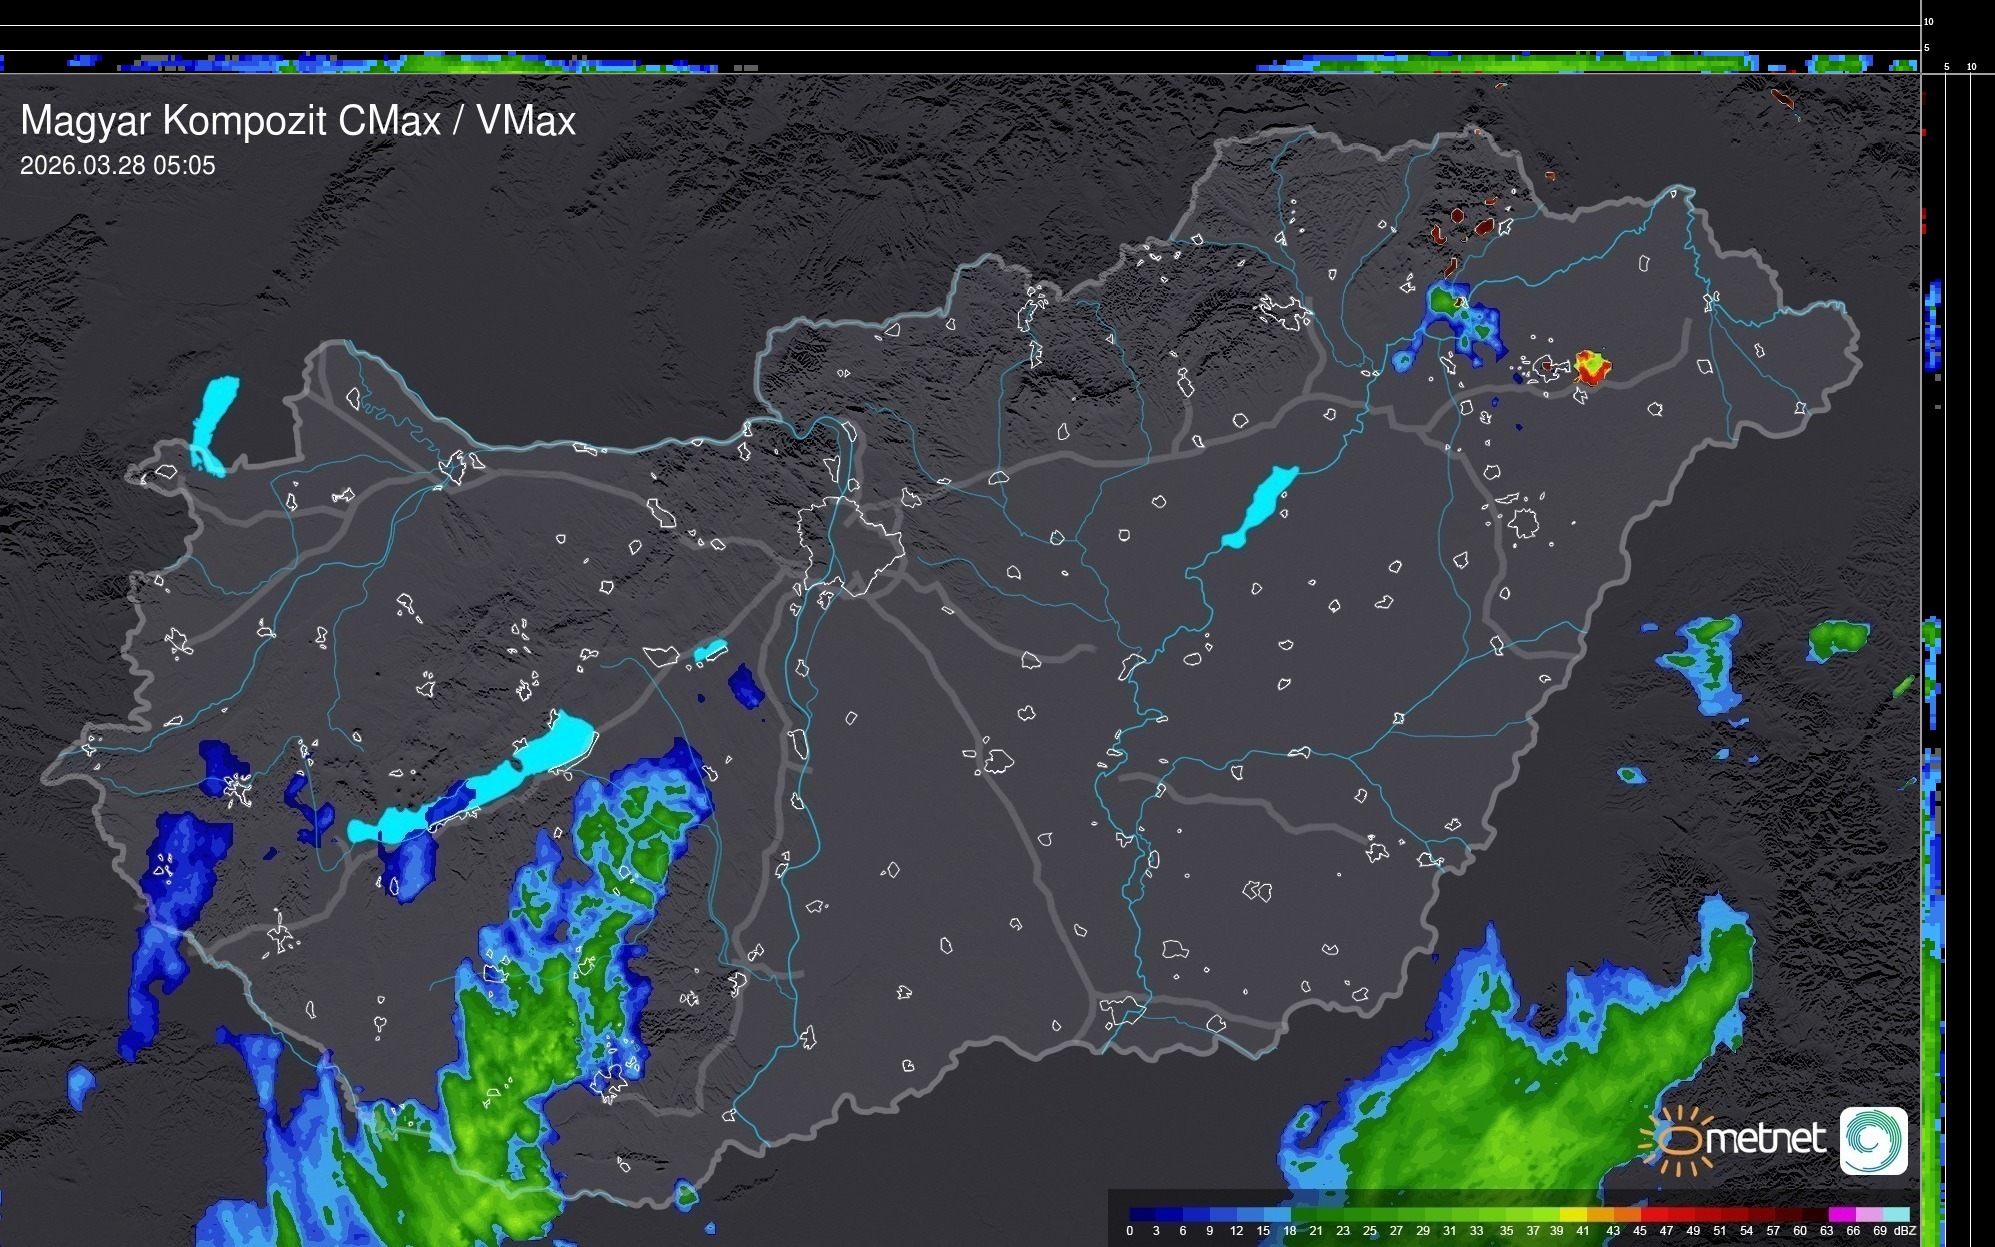
Task: Click the '45' value on the legend
Action: [1639, 1231]
